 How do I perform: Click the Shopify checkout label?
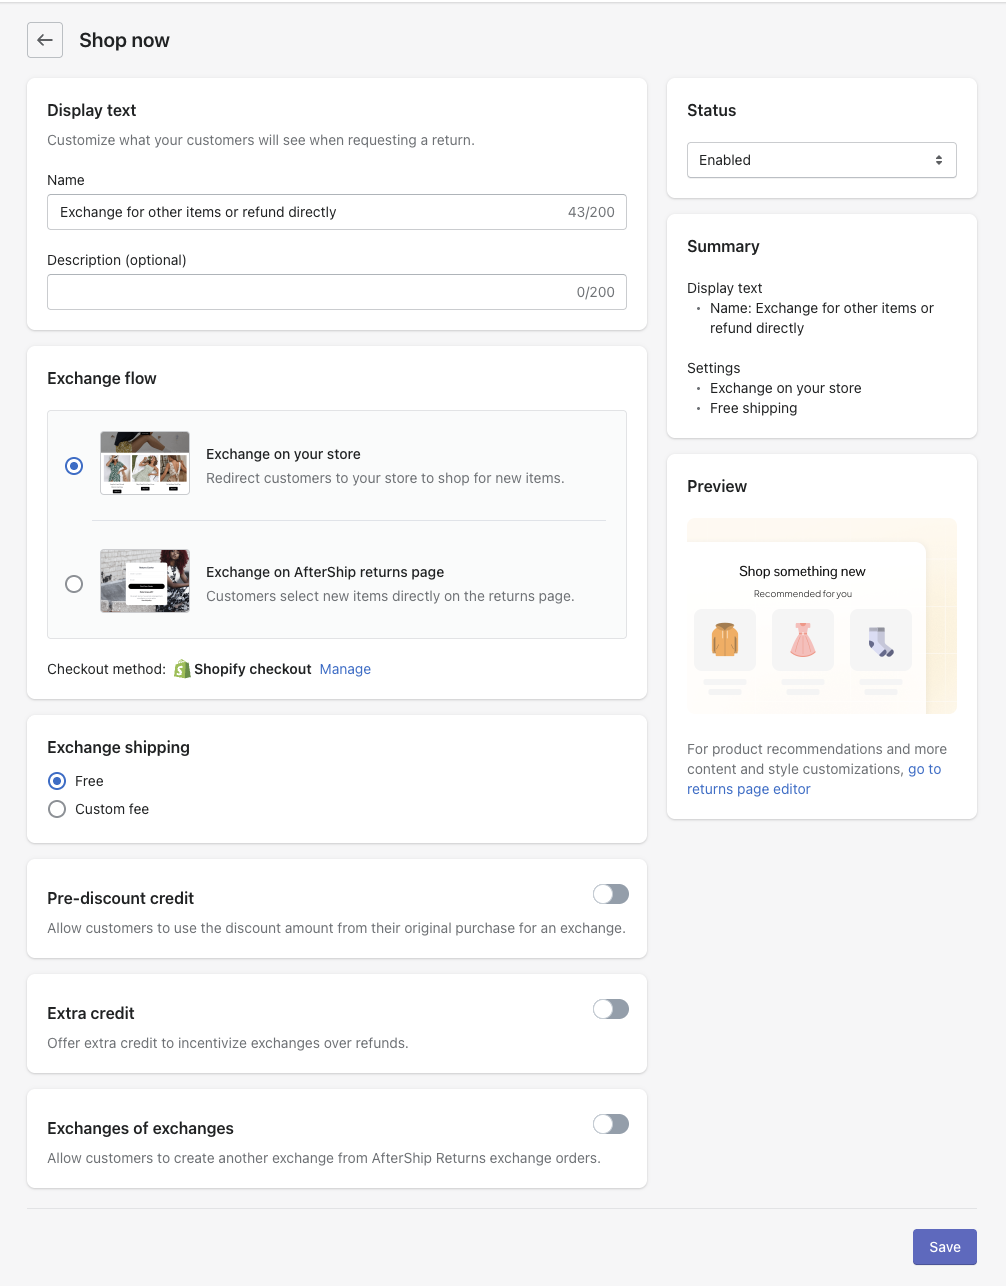pos(252,669)
